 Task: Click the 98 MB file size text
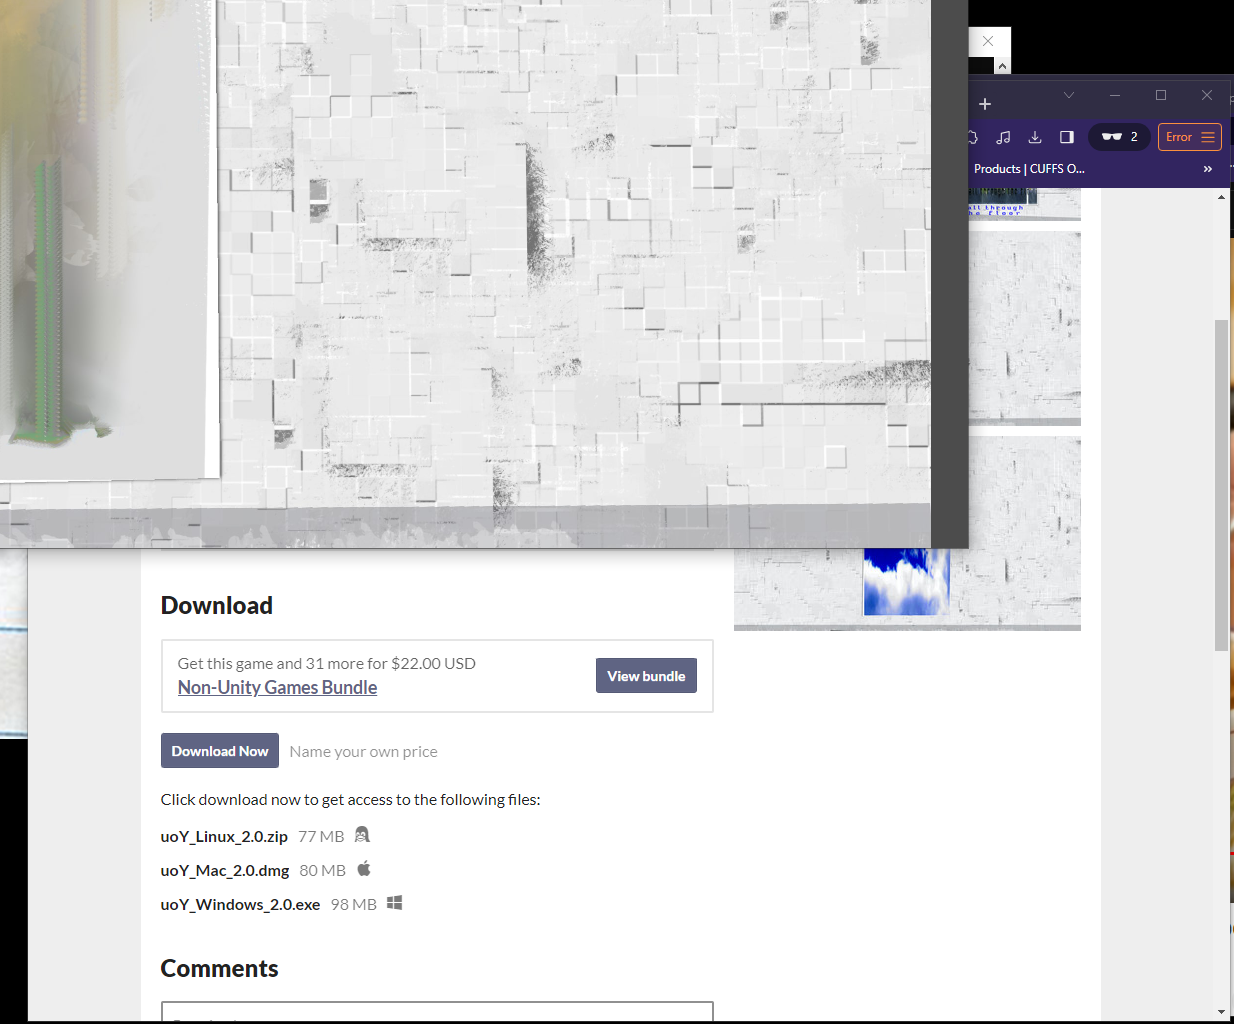point(354,904)
